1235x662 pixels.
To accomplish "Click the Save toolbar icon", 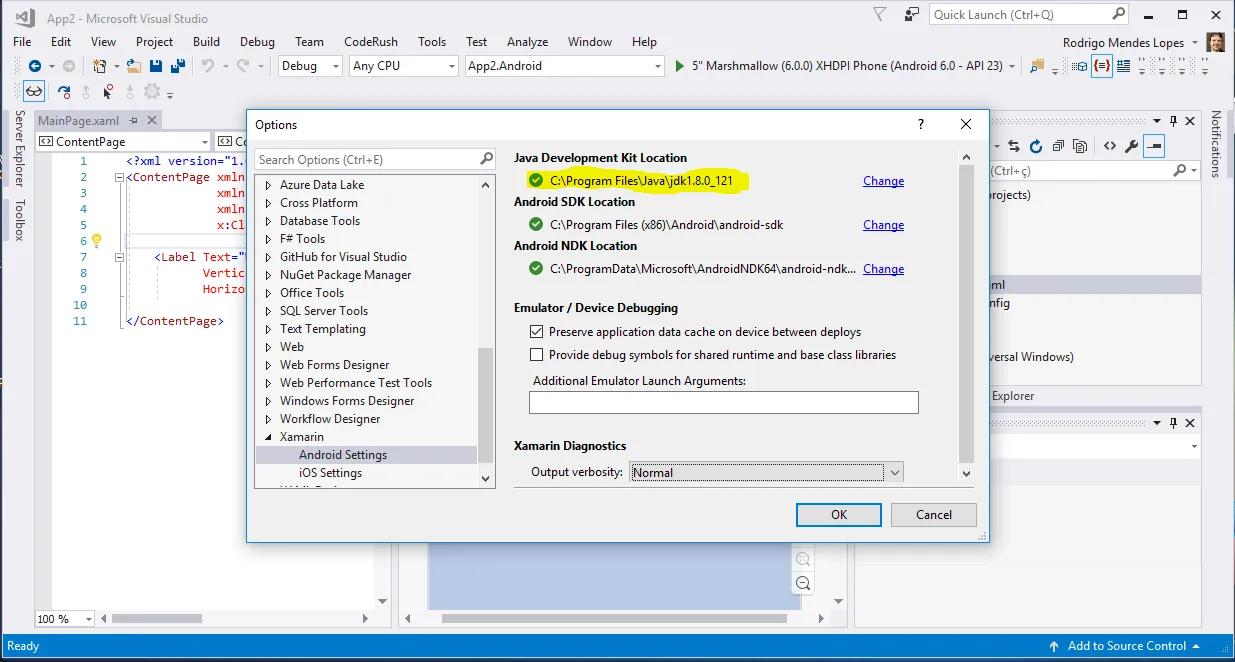I will pos(156,66).
